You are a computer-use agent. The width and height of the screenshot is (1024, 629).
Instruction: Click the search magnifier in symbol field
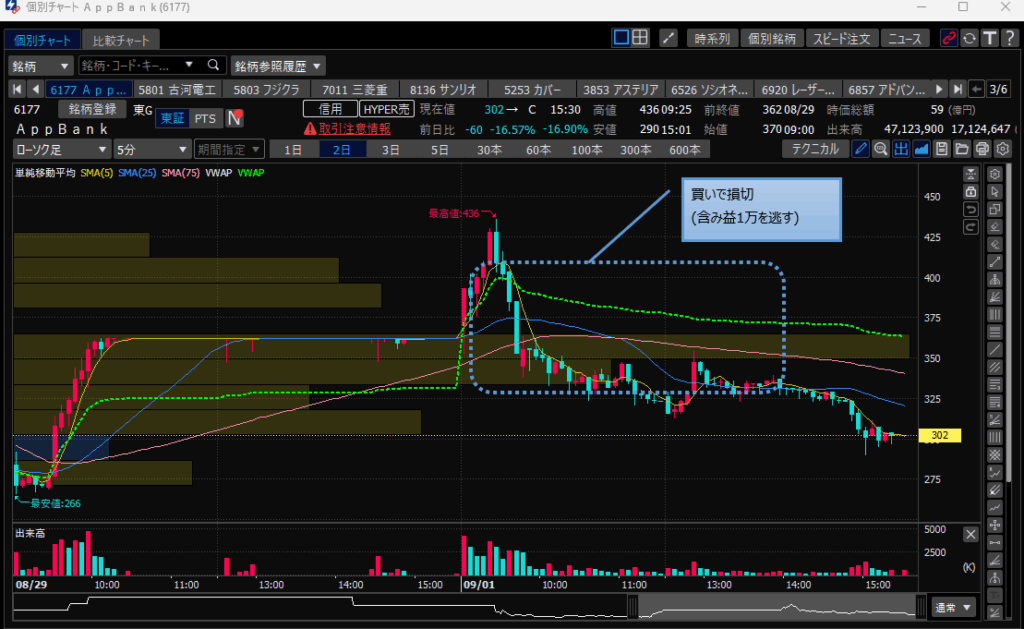pyautogui.click(x=213, y=66)
